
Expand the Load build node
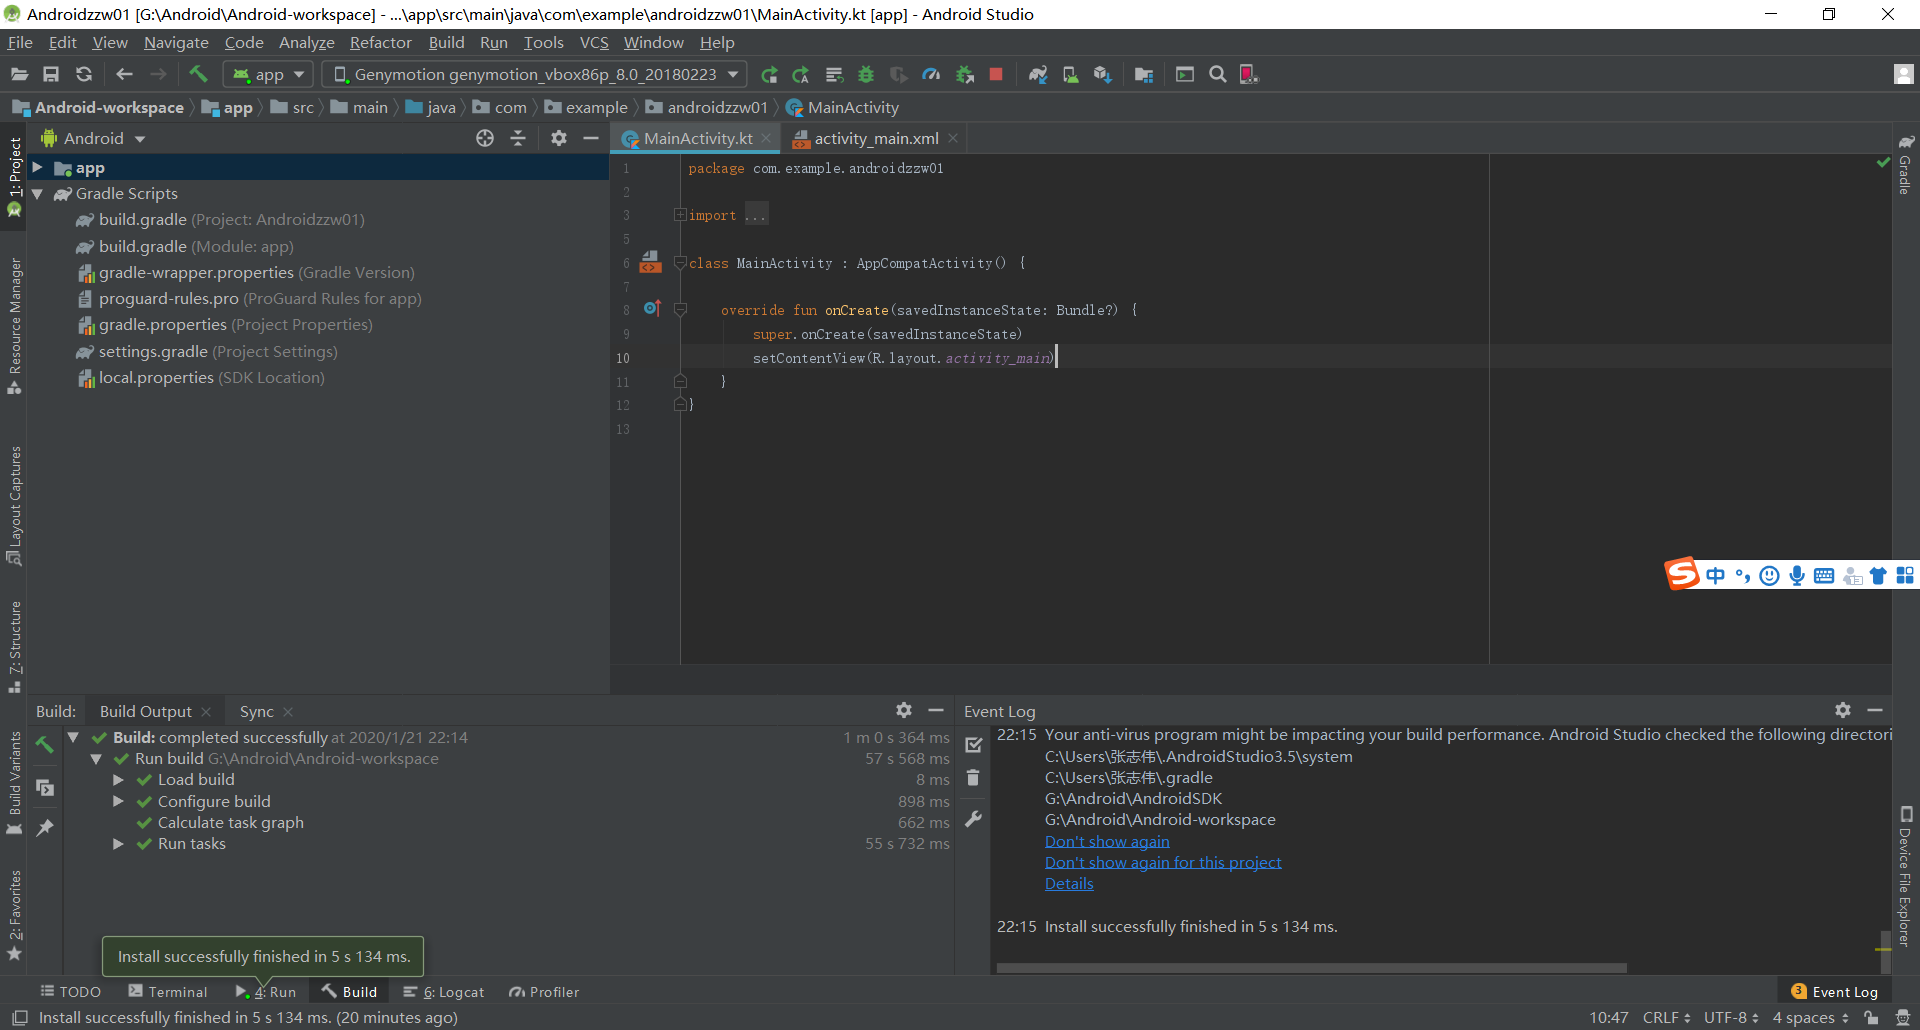(x=119, y=780)
